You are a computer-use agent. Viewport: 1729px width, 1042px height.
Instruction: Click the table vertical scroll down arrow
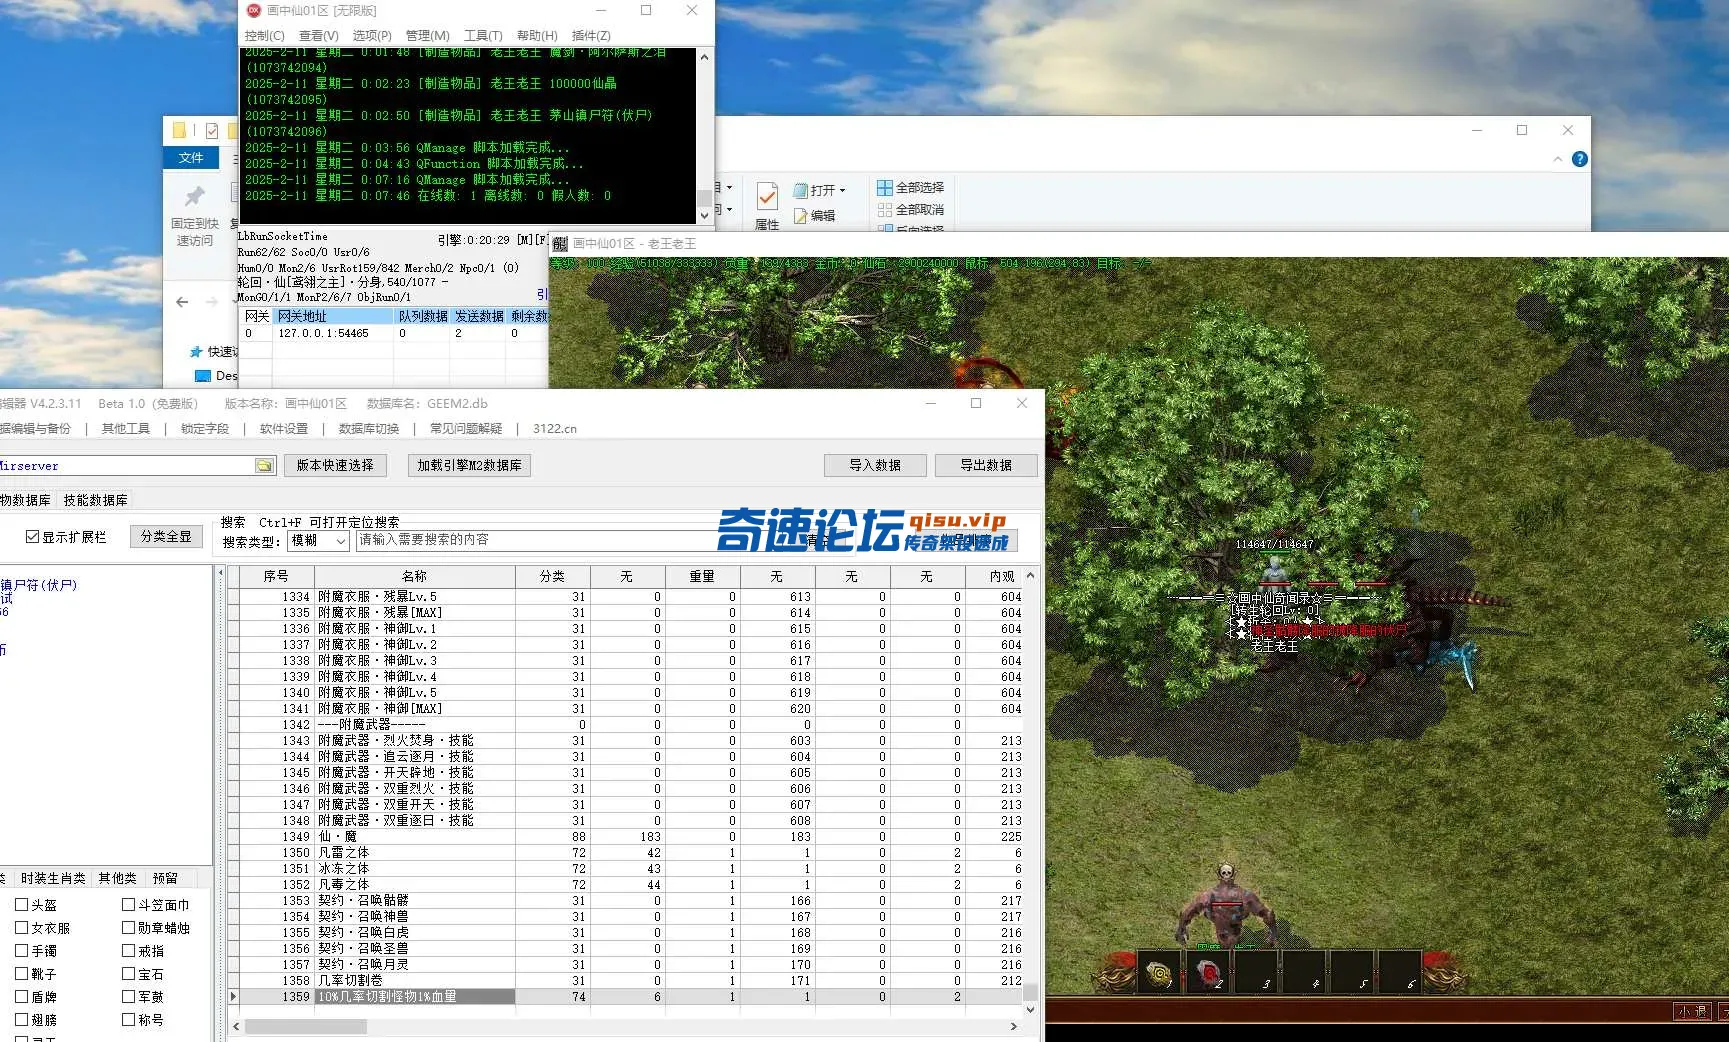1030,1008
